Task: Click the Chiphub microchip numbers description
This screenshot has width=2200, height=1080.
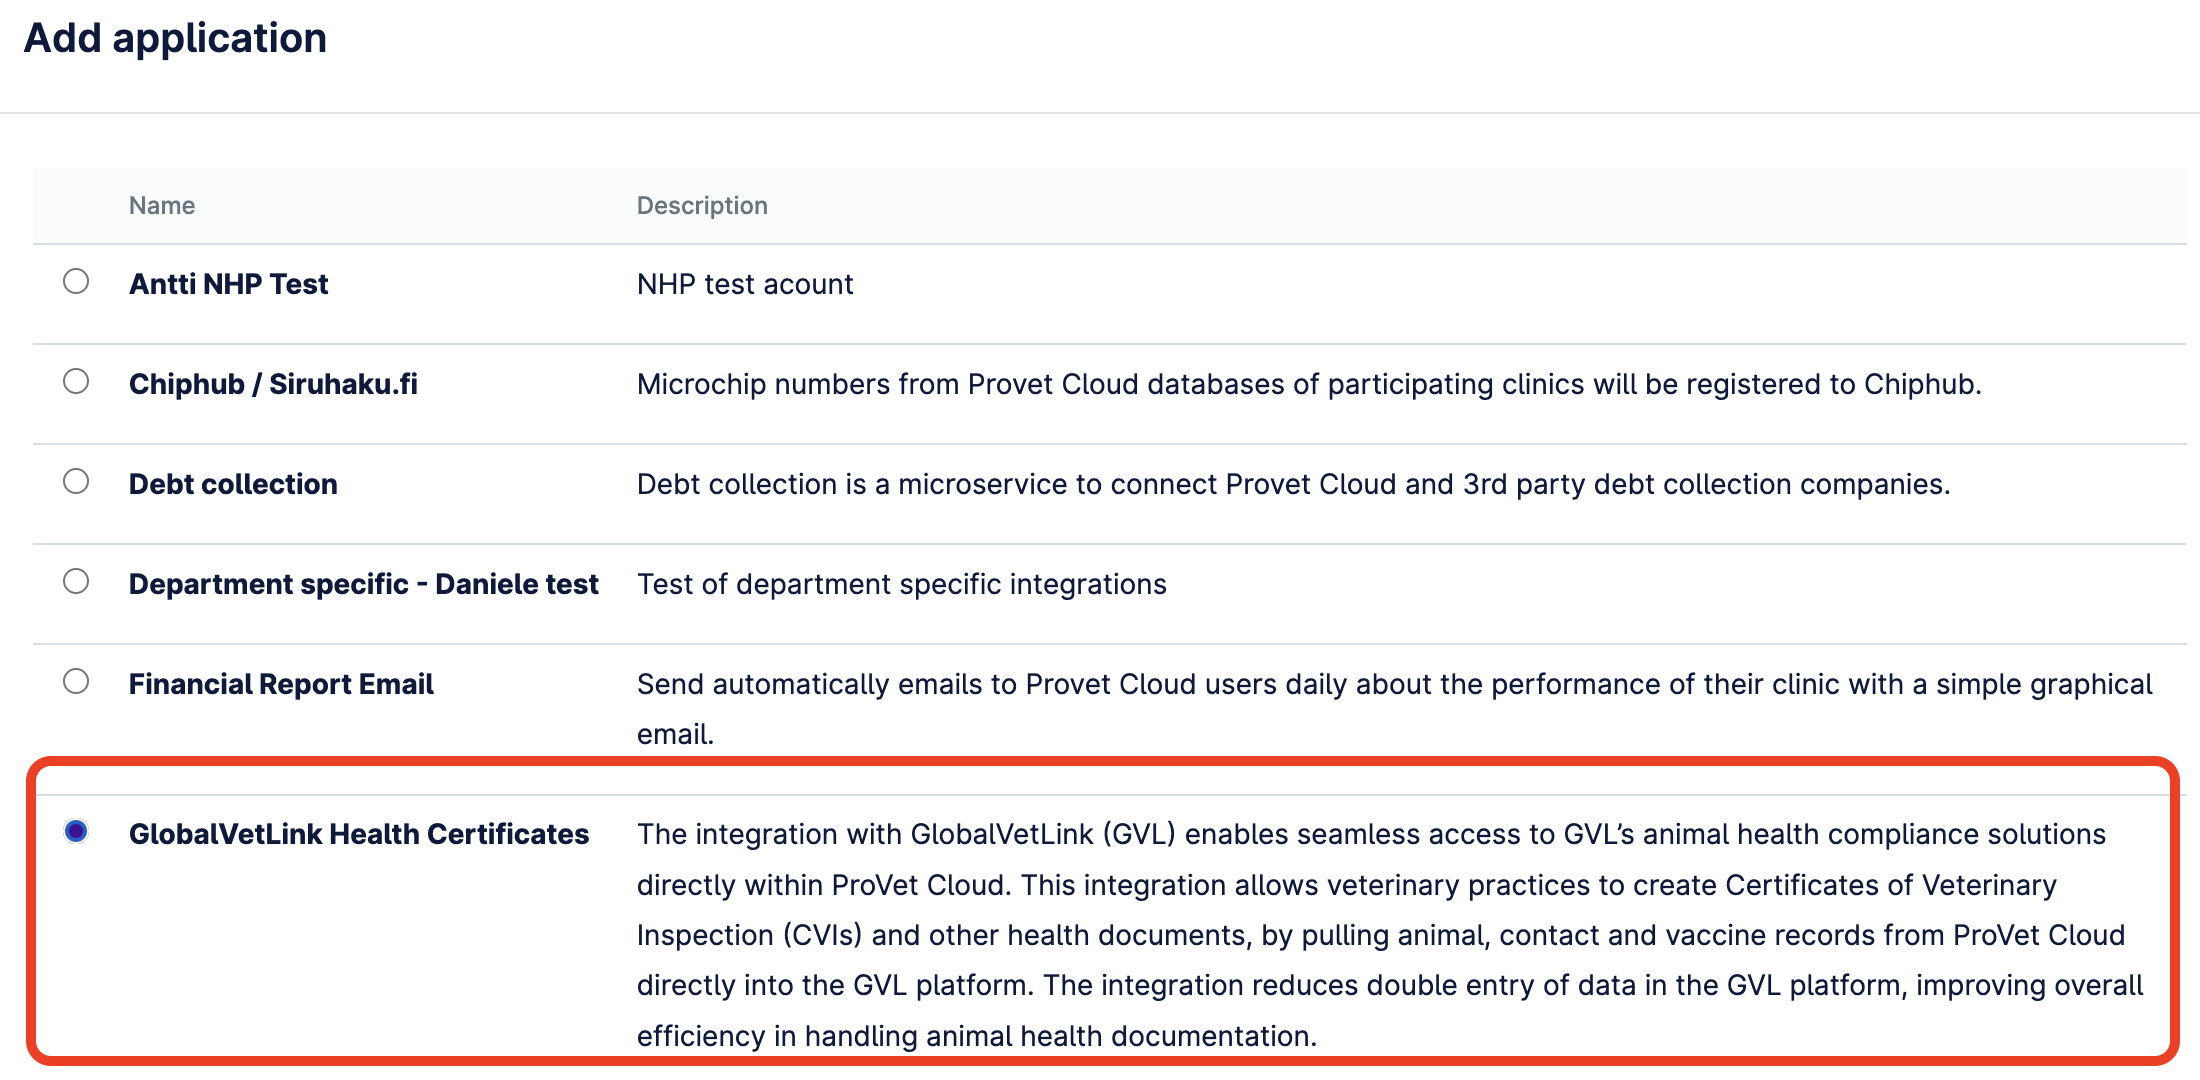Action: (x=1309, y=384)
